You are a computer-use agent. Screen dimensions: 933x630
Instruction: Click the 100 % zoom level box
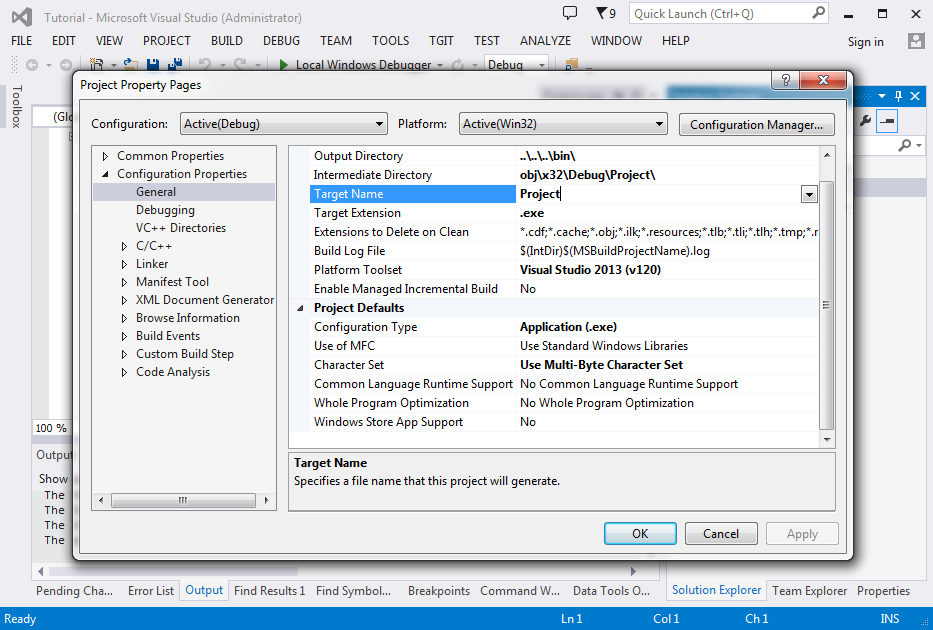coord(52,428)
